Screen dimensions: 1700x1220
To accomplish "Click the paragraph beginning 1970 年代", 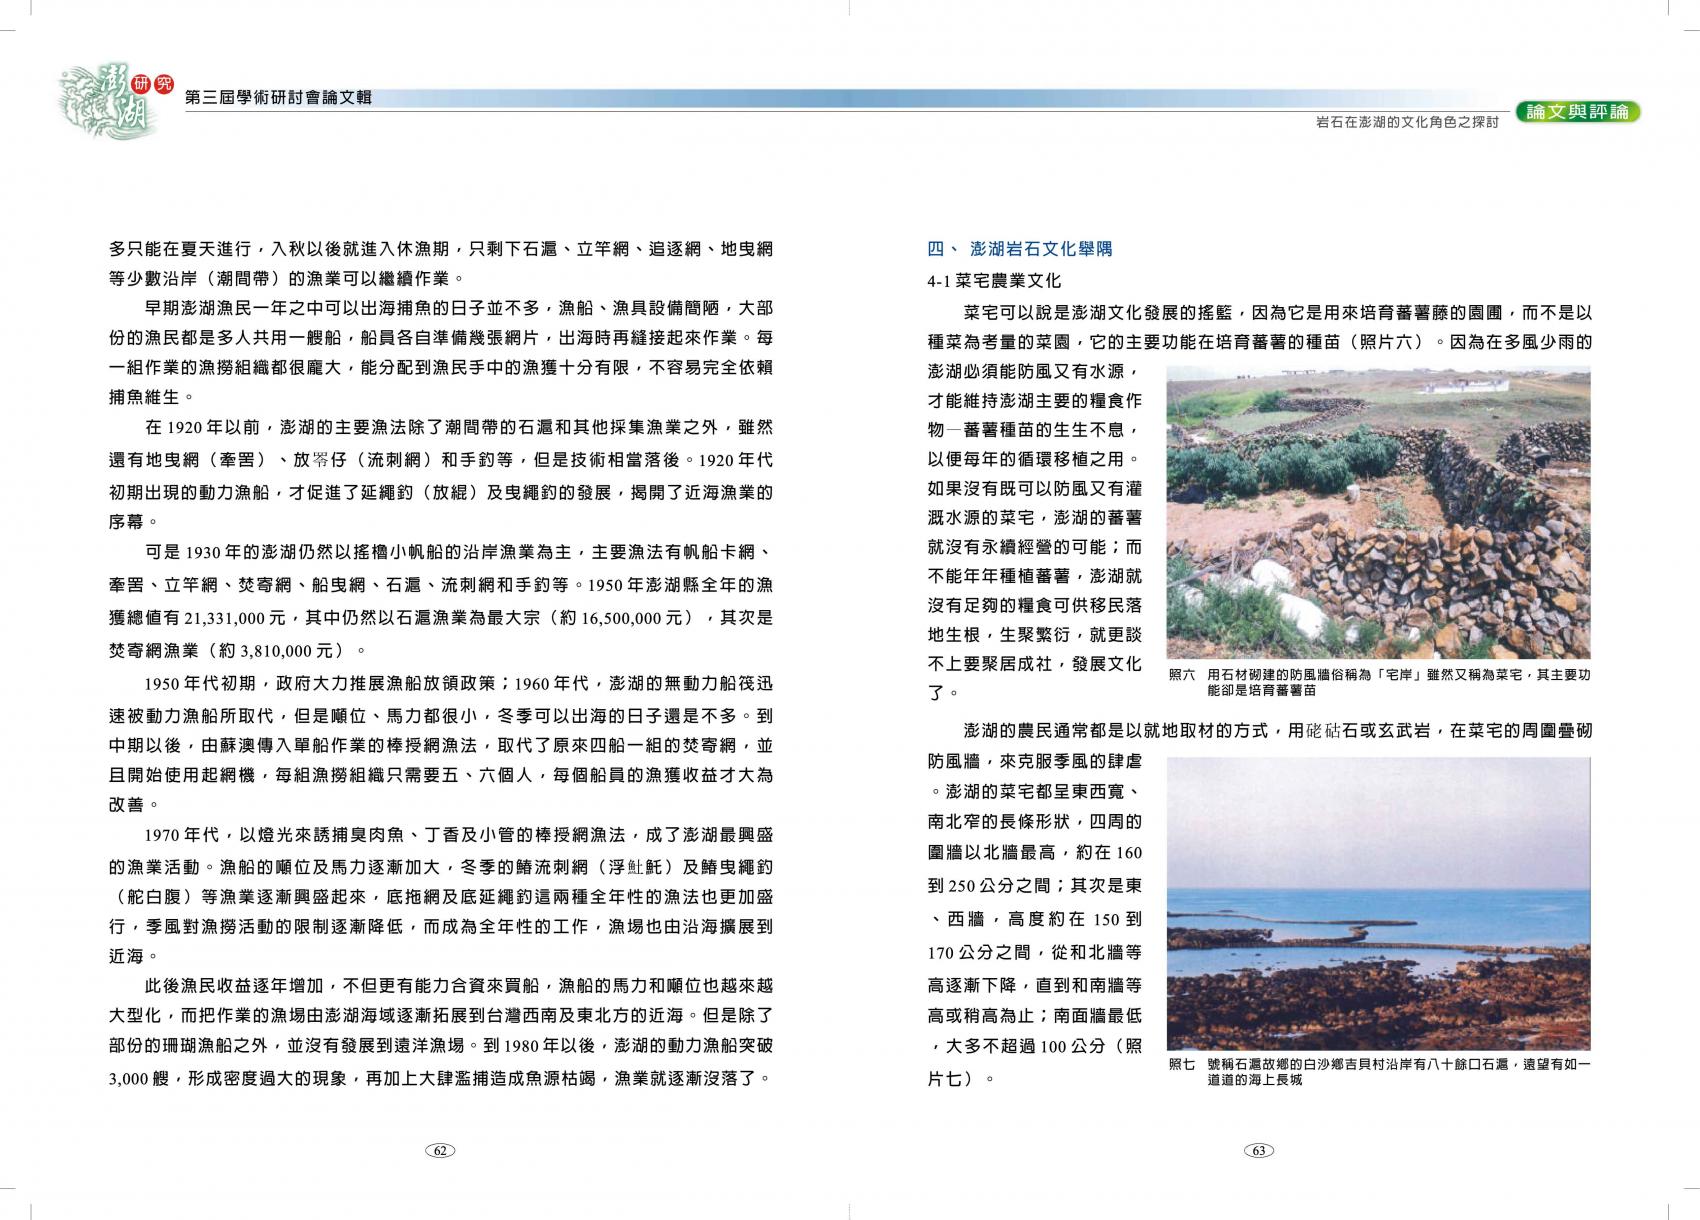I will pyautogui.click(x=440, y=895).
